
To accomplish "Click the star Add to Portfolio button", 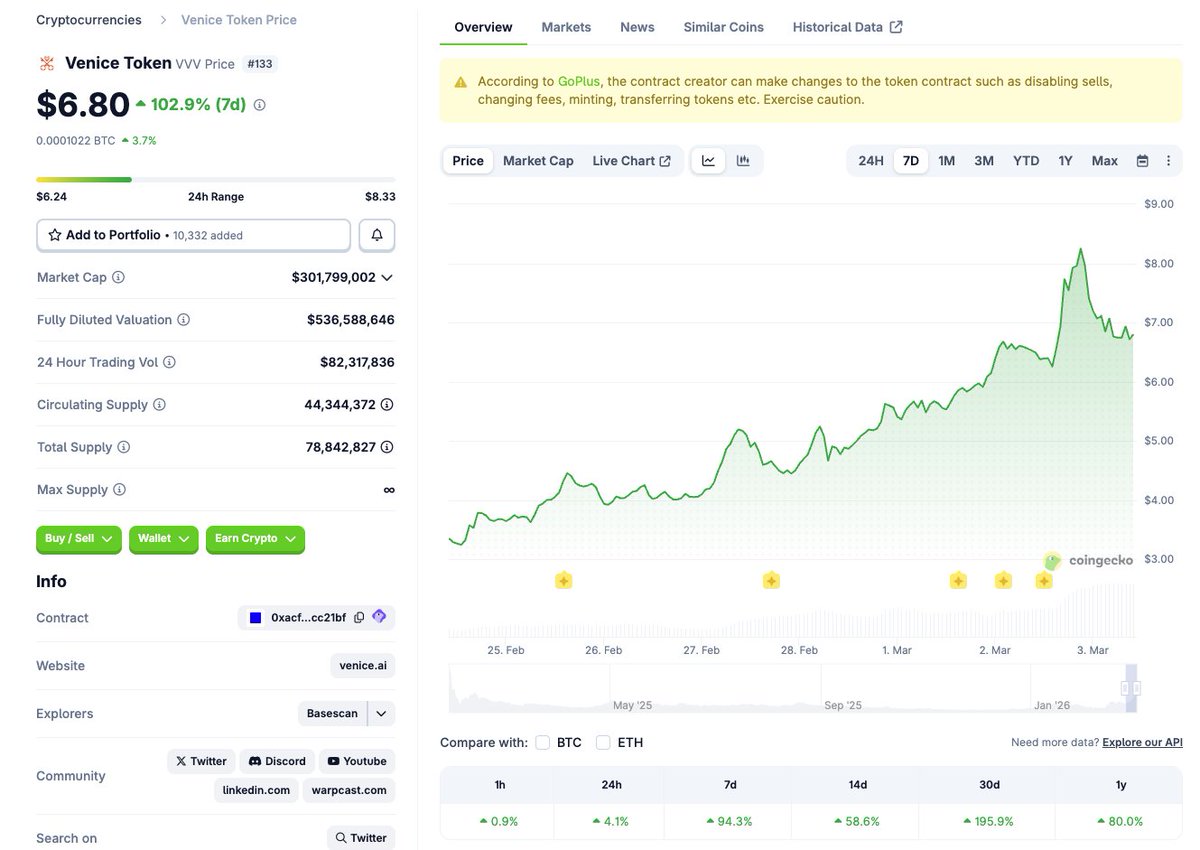I will [x=194, y=235].
